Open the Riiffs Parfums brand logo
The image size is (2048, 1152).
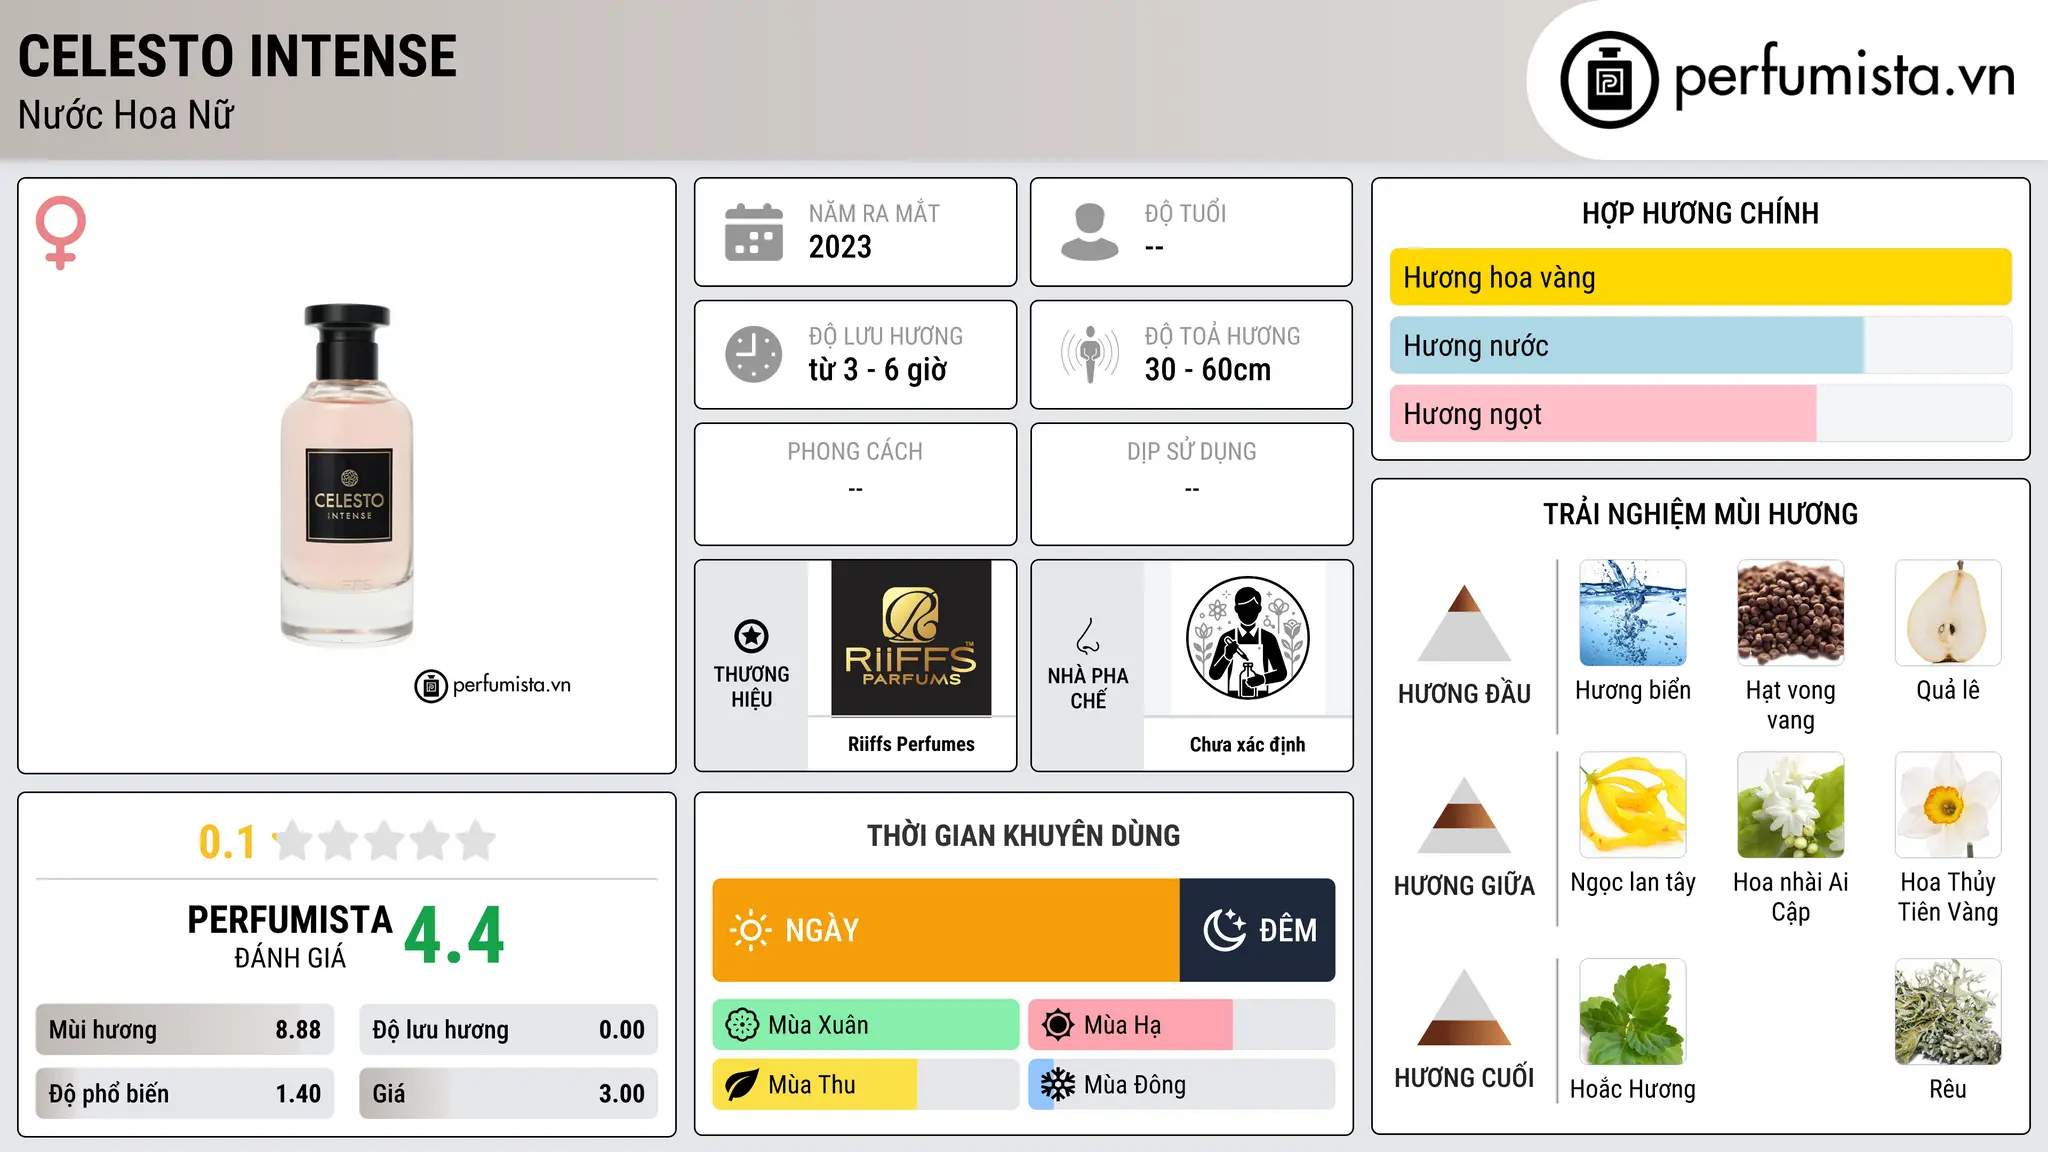point(911,638)
